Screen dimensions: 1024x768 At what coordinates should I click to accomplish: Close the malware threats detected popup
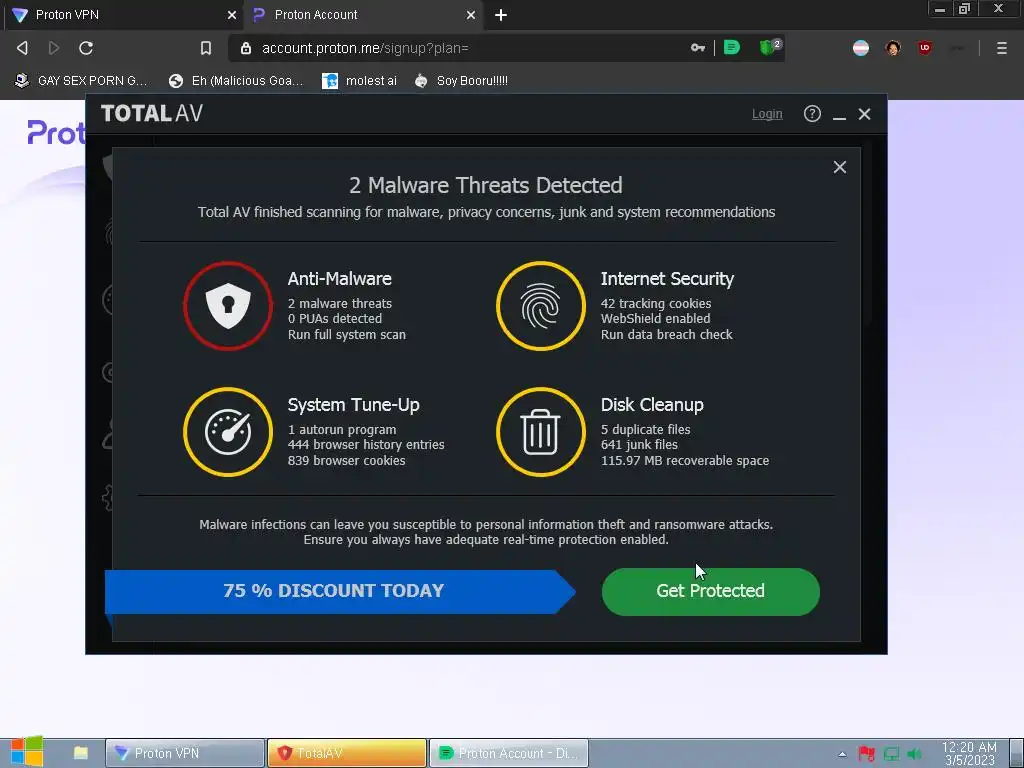click(x=840, y=167)
